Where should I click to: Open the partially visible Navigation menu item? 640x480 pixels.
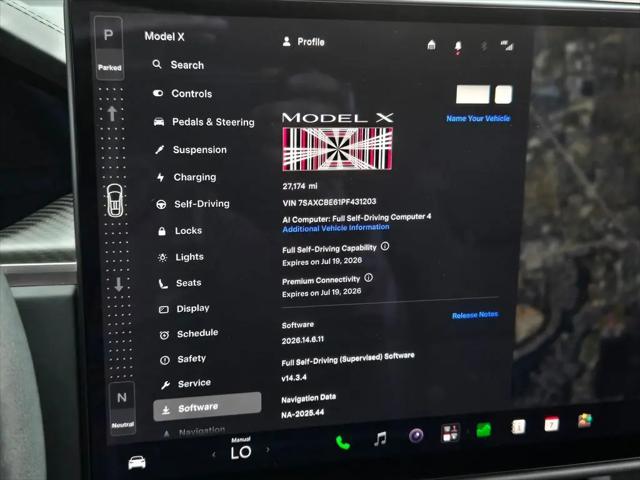pos(194,431)
